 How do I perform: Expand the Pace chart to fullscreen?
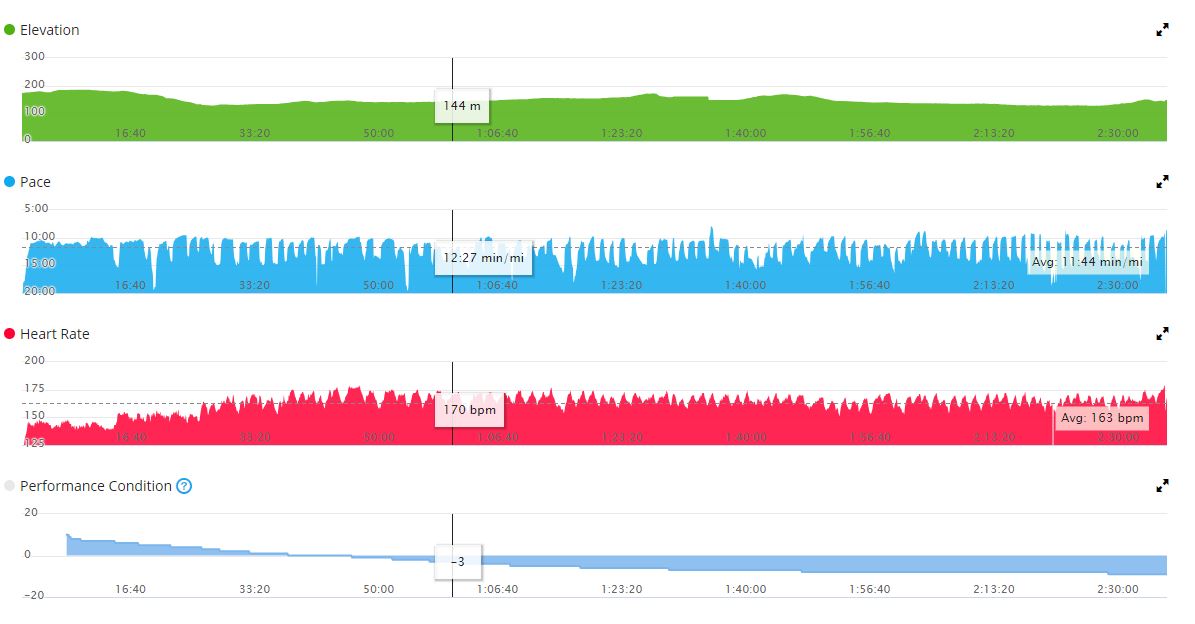(1162, 182)
